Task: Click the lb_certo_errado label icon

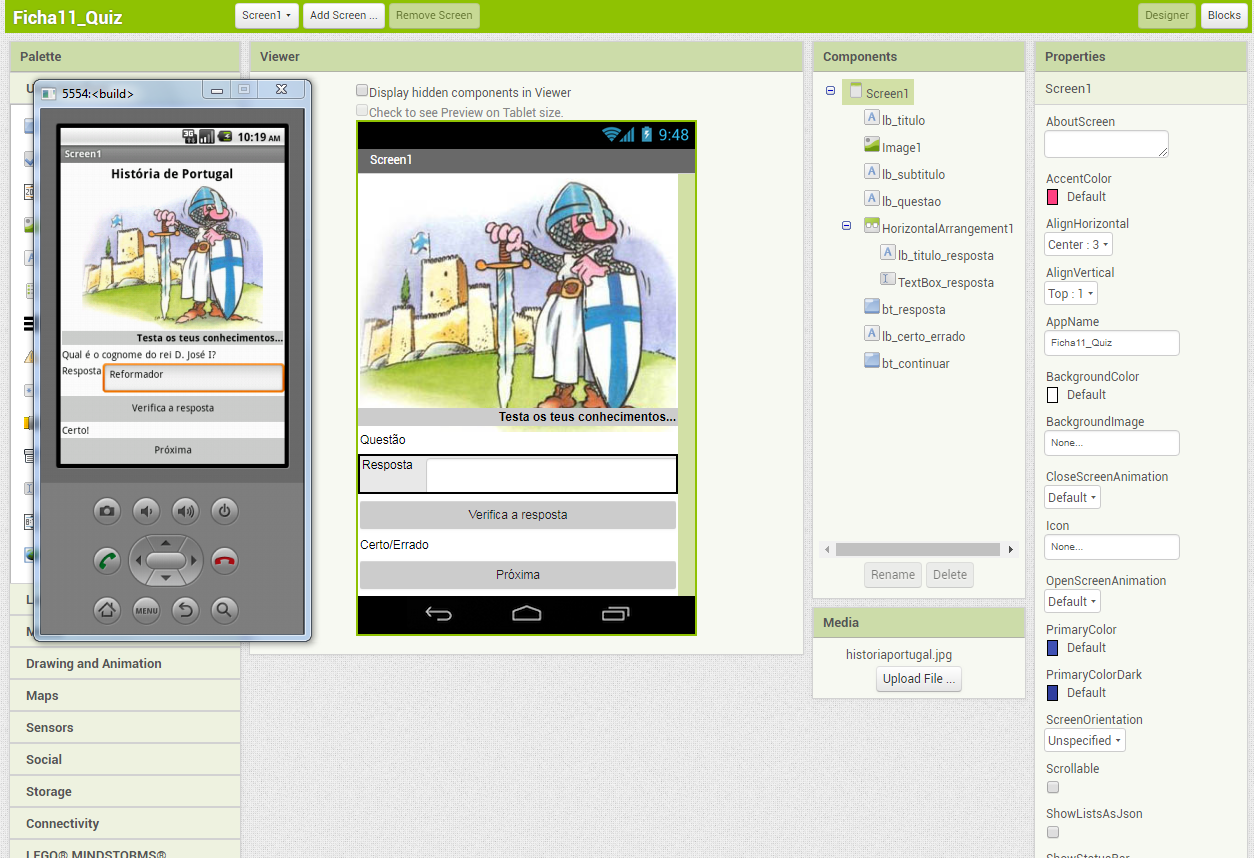Action: (x=872, y=334)
